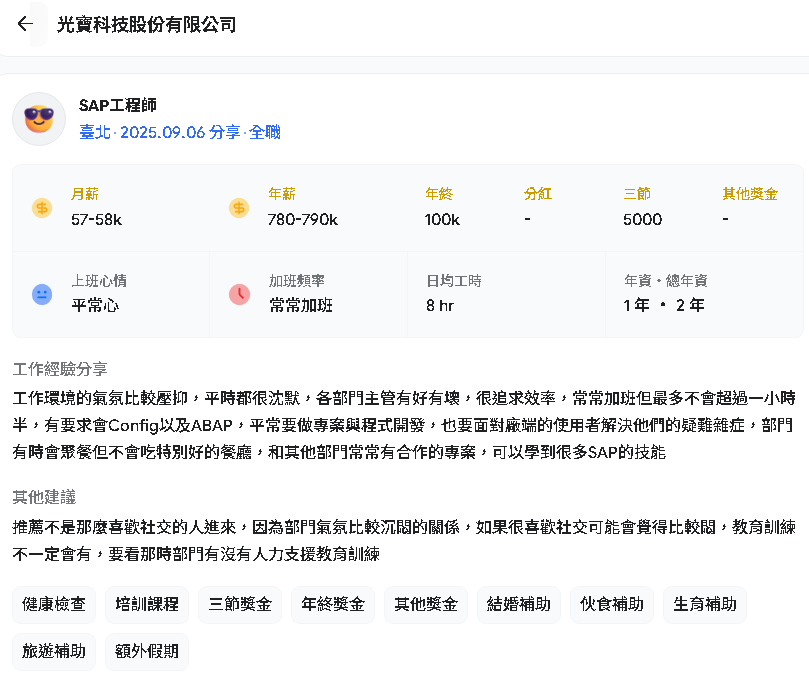Click the 1 年 · 2 年 seniority value
This screenshot has height=680, width=809.
(664, 305)
